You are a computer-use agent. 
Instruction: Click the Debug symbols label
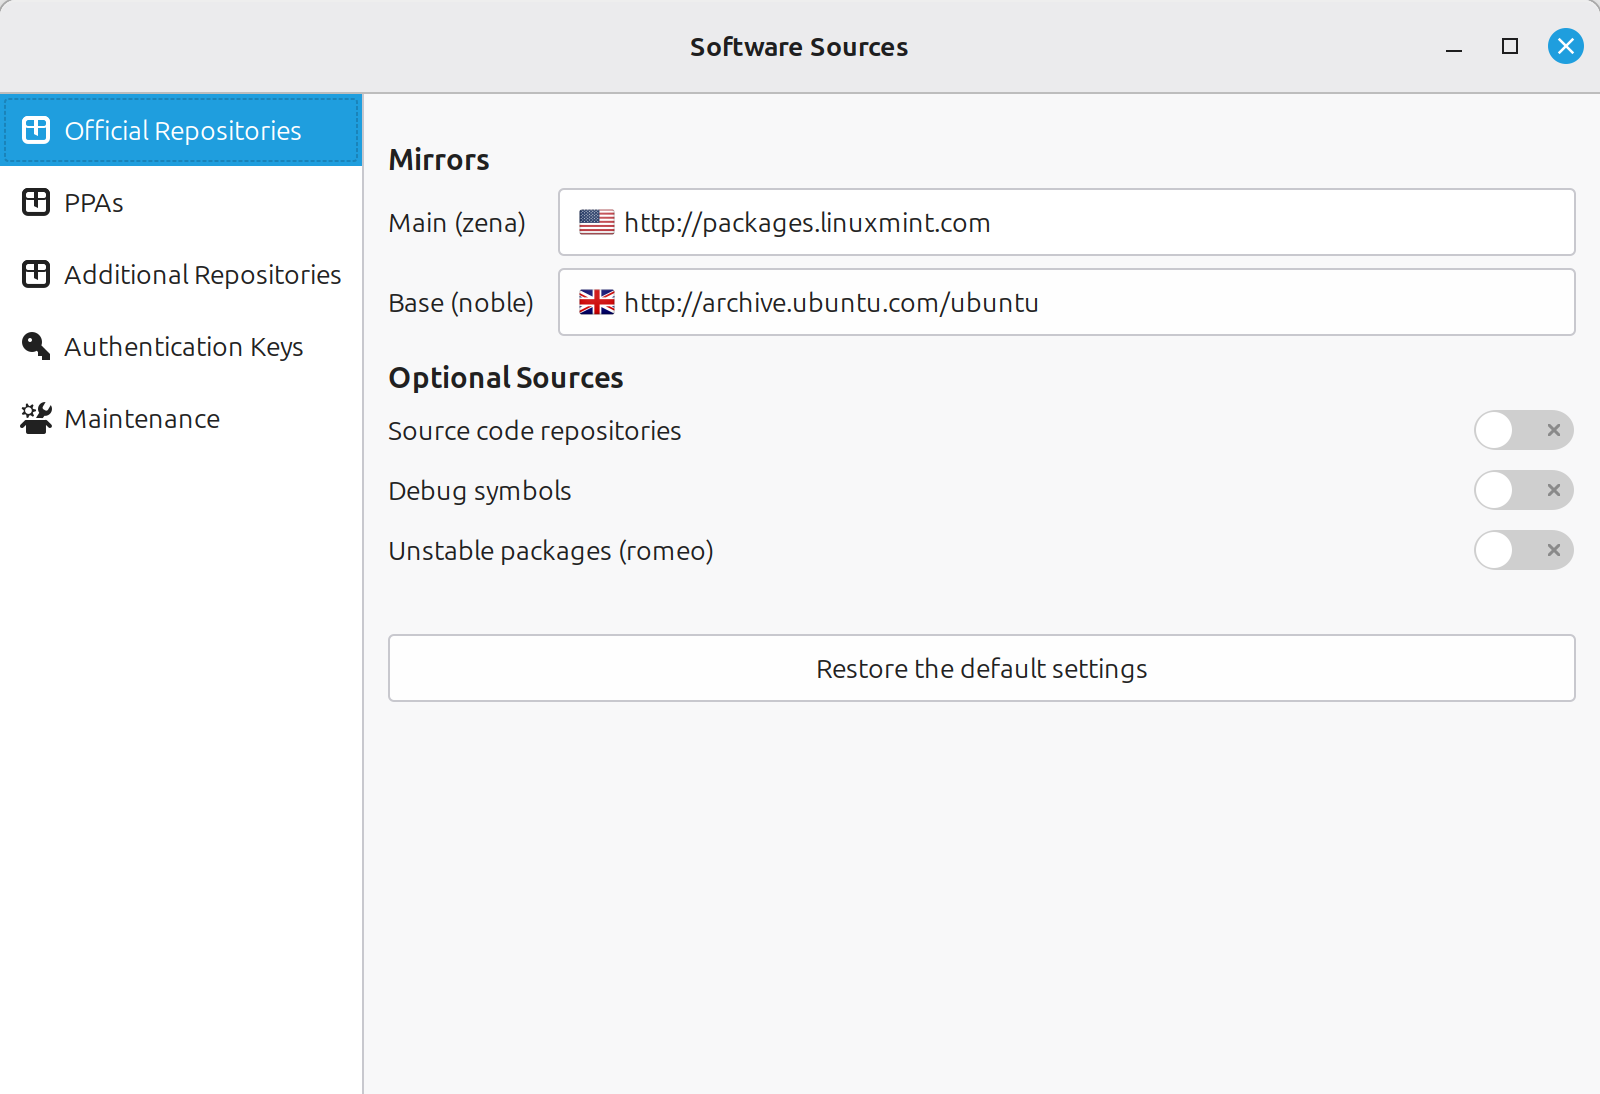480,491
